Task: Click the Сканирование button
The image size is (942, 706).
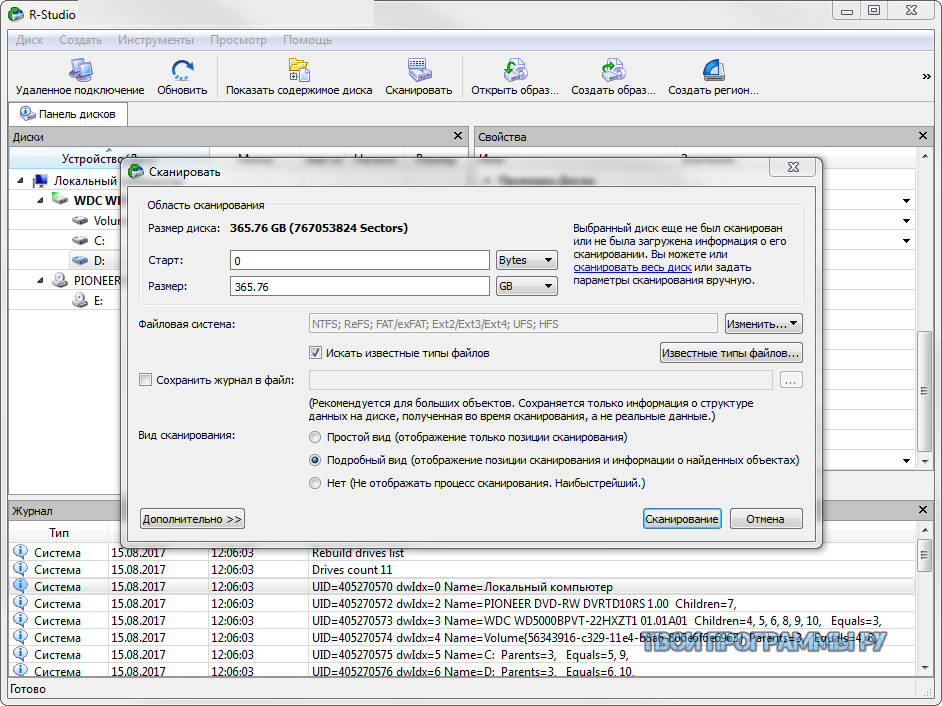Action: 682,519
